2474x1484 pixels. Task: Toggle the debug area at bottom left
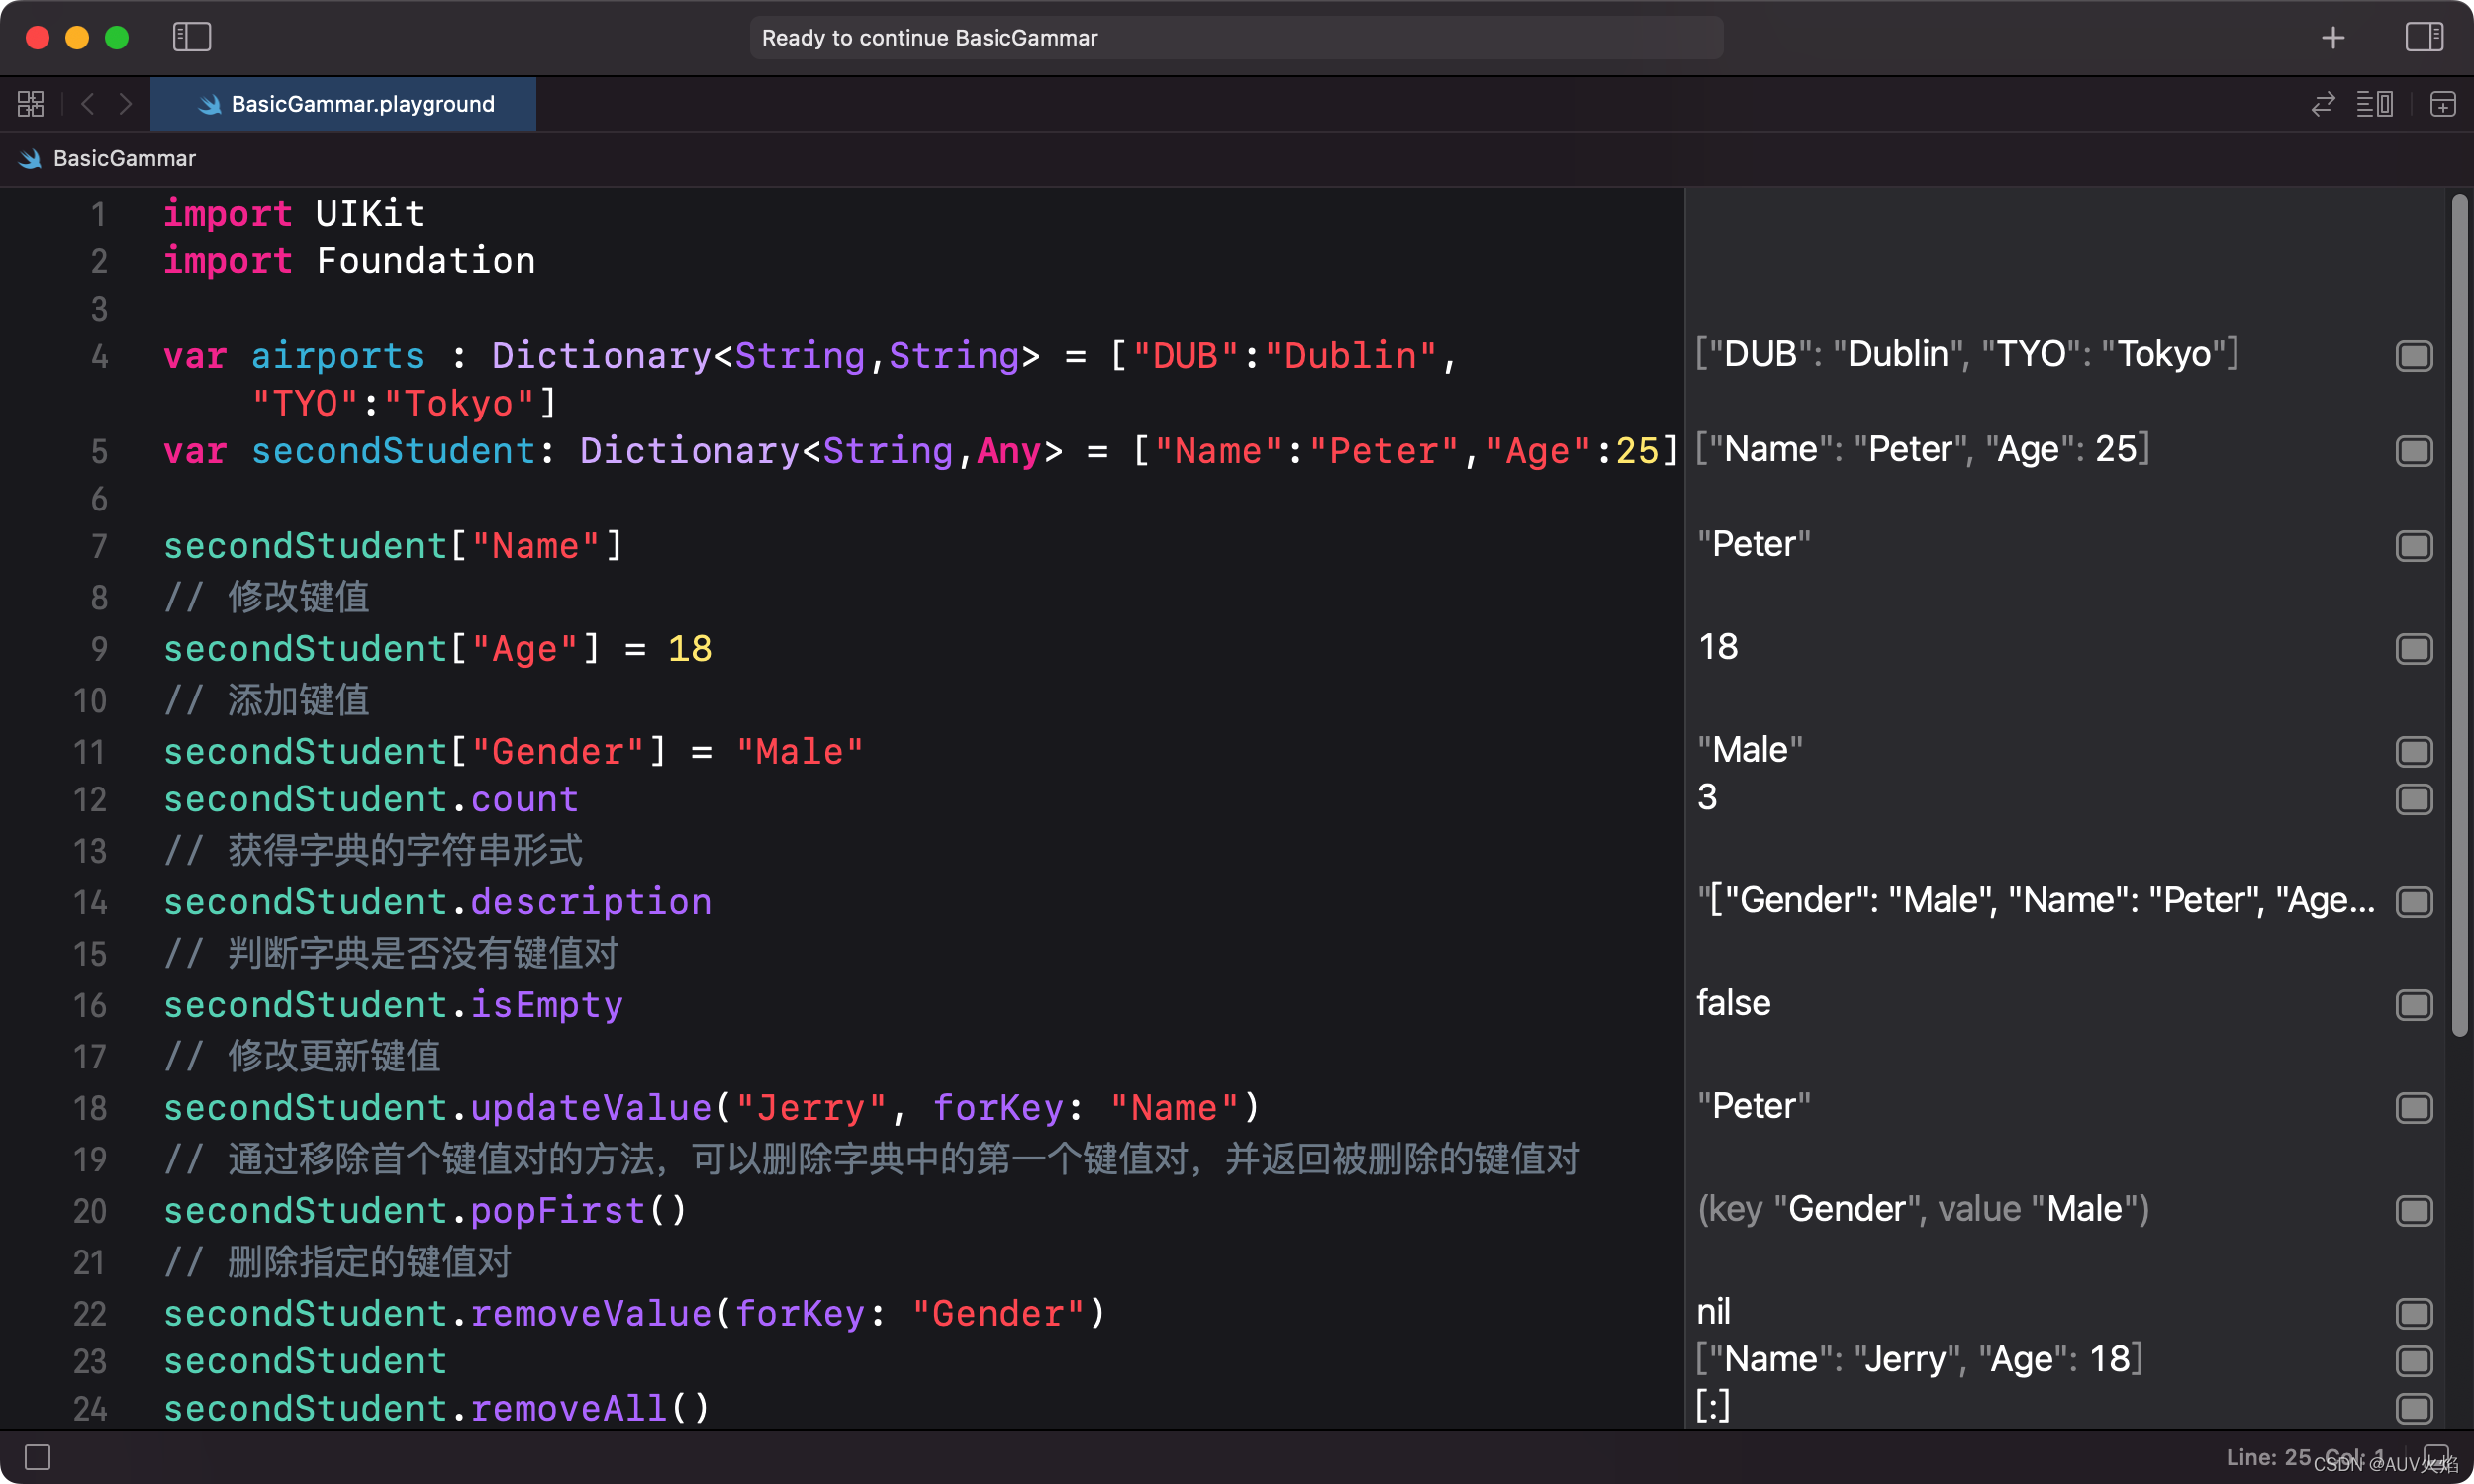38,1457
